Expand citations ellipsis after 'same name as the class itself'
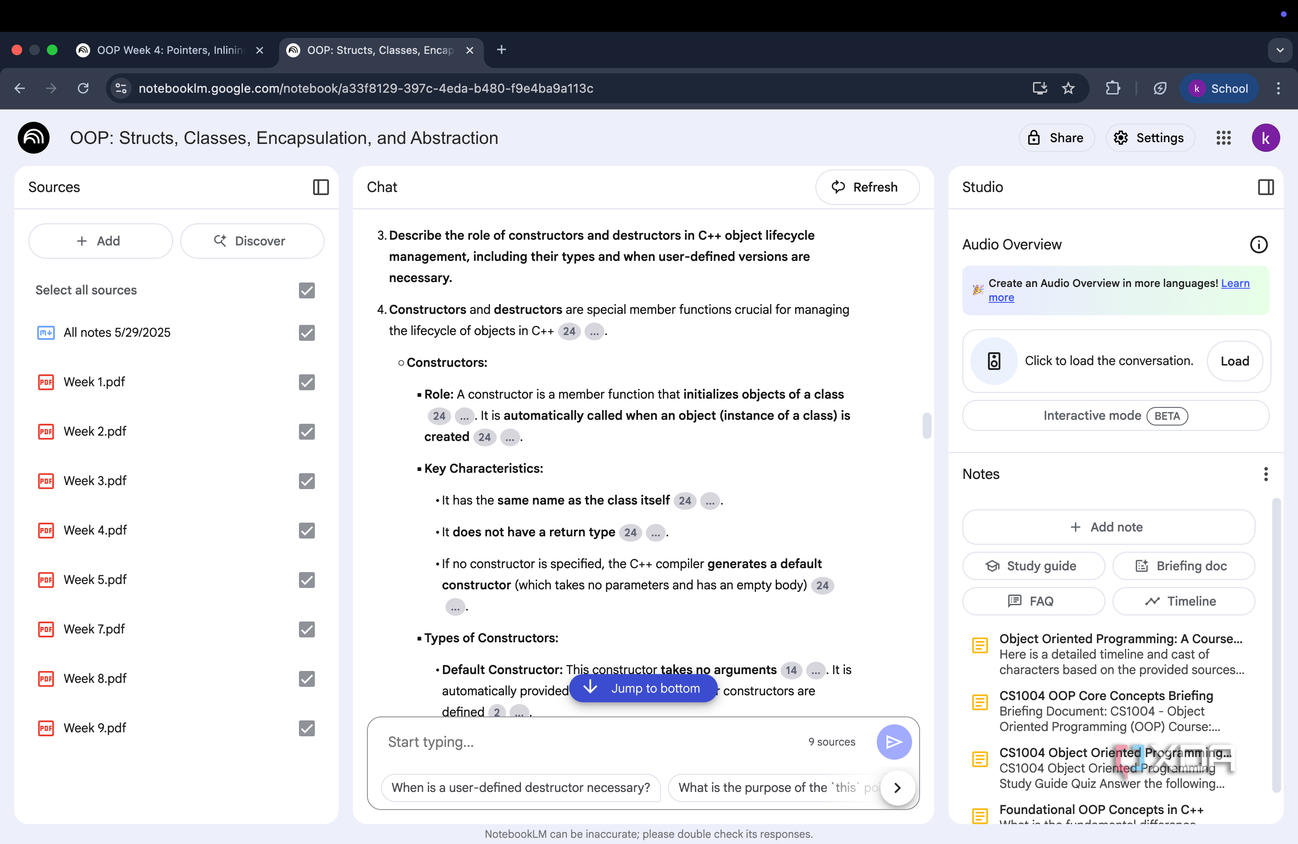 click(710, 501)
